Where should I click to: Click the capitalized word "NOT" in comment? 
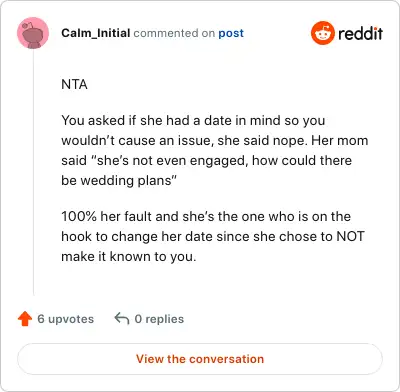tap(350, 236)
